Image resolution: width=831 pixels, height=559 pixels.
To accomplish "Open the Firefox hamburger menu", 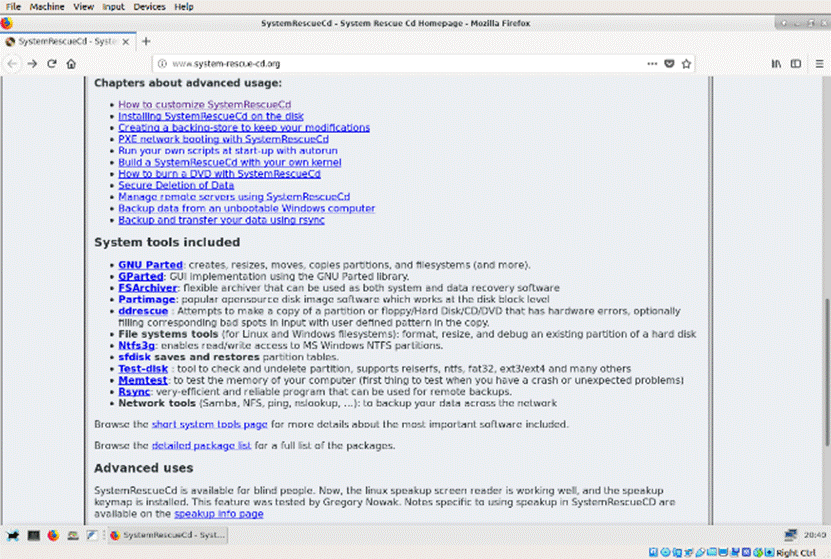I will (x=819, y=64).
